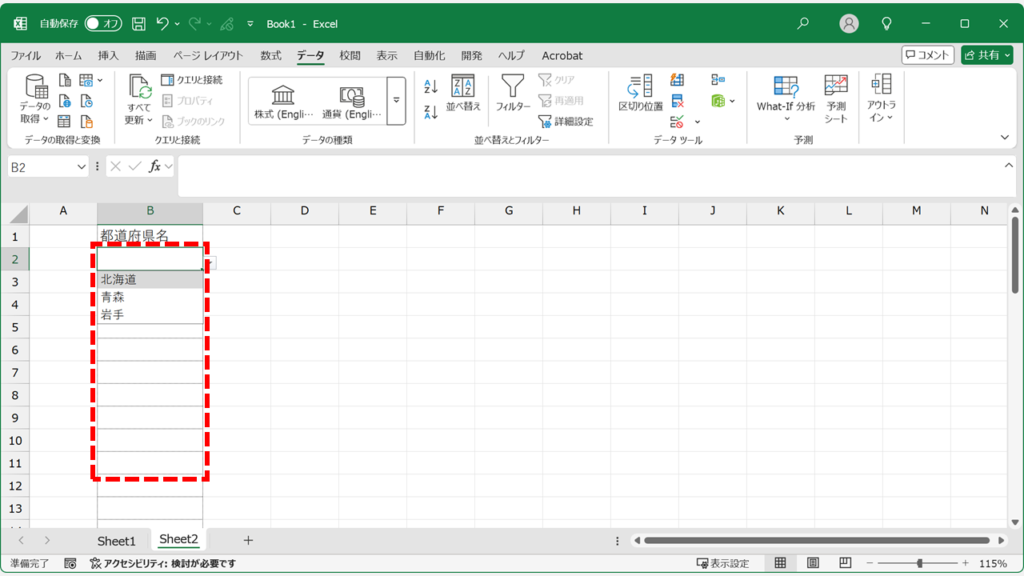Image resolution: width=1024 pixels, height=576 pixels.
Task: Toggle the フィルター filter funnel
Action: [x=513, y=93]
